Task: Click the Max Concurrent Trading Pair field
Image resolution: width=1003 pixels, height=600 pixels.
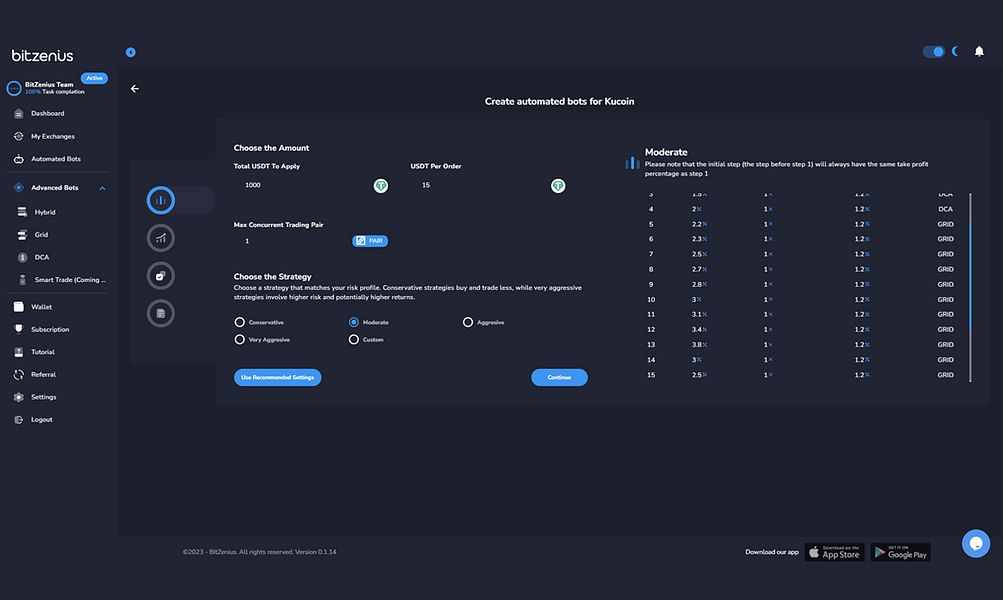Action: coord(292,241)
